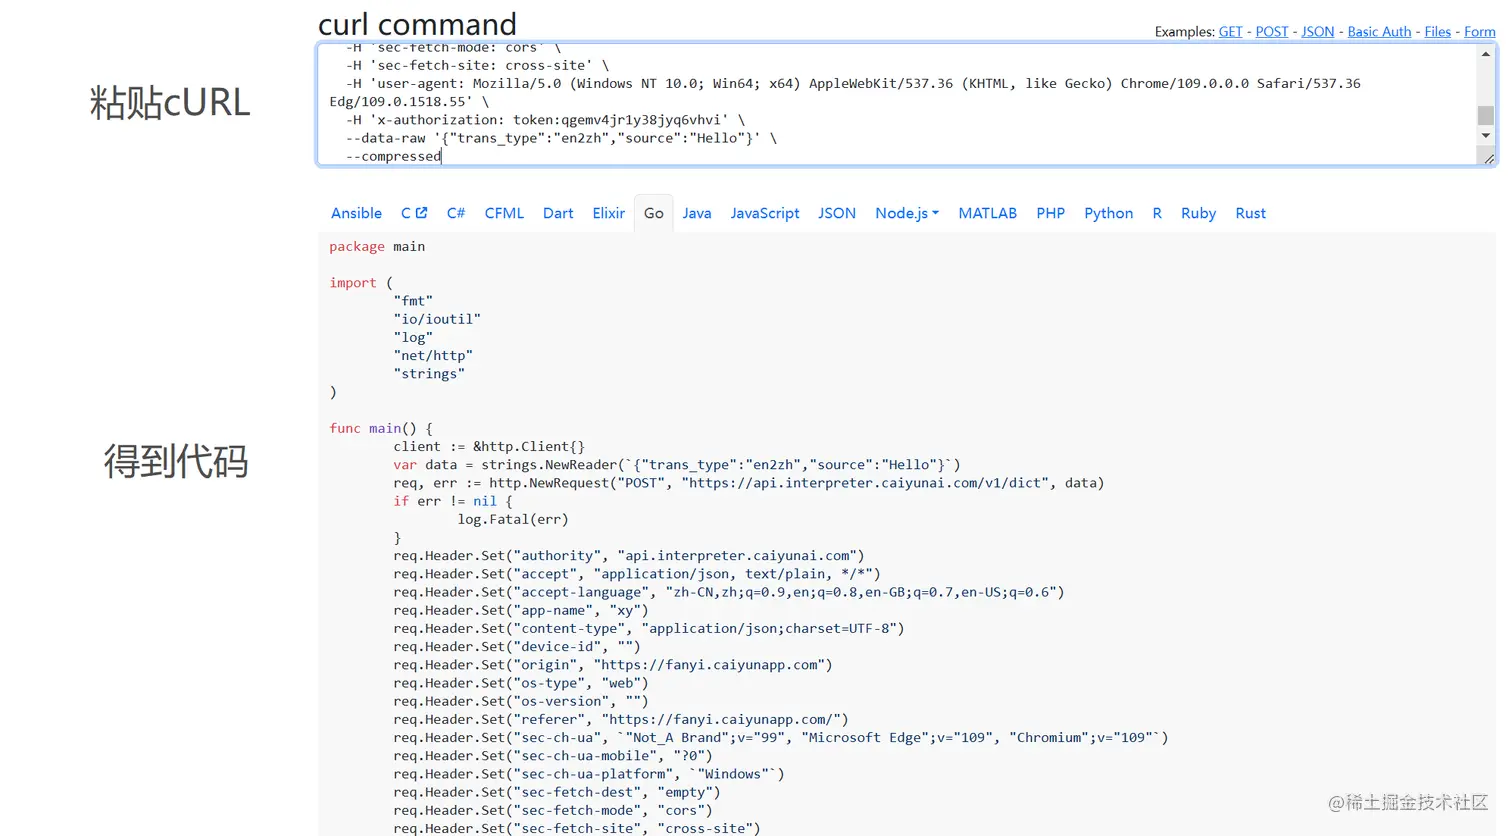Viewport: 1512px width, 836px height.
Task: Click the textarea scrollbar thumb
Action: (x=1486, y=115)
